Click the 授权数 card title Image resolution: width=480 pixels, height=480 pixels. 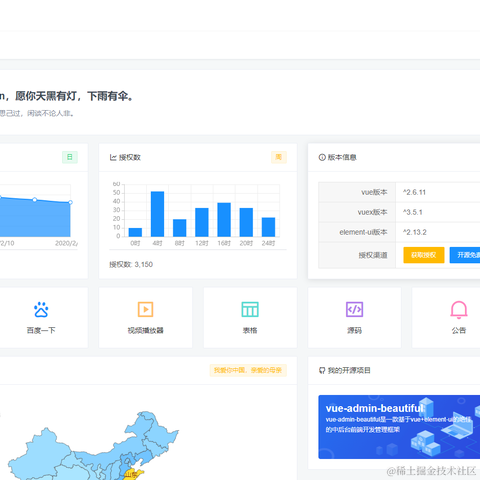[x=130, y=157]
